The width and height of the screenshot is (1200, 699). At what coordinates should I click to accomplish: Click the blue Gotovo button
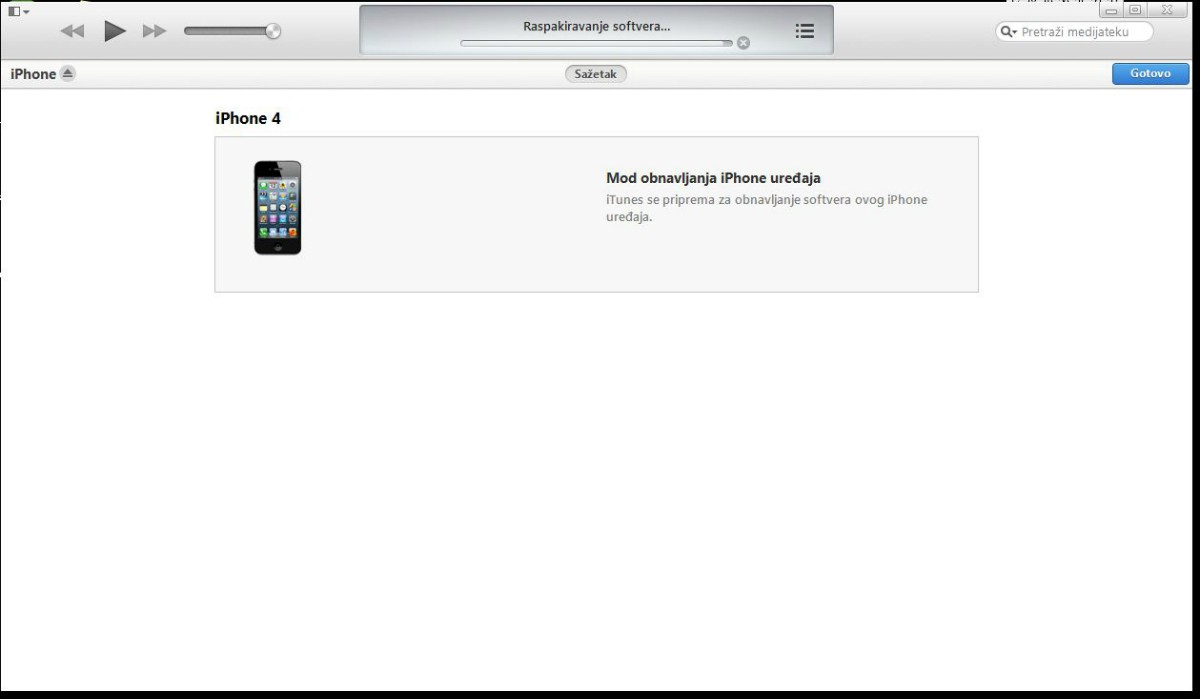[1150, 74]
